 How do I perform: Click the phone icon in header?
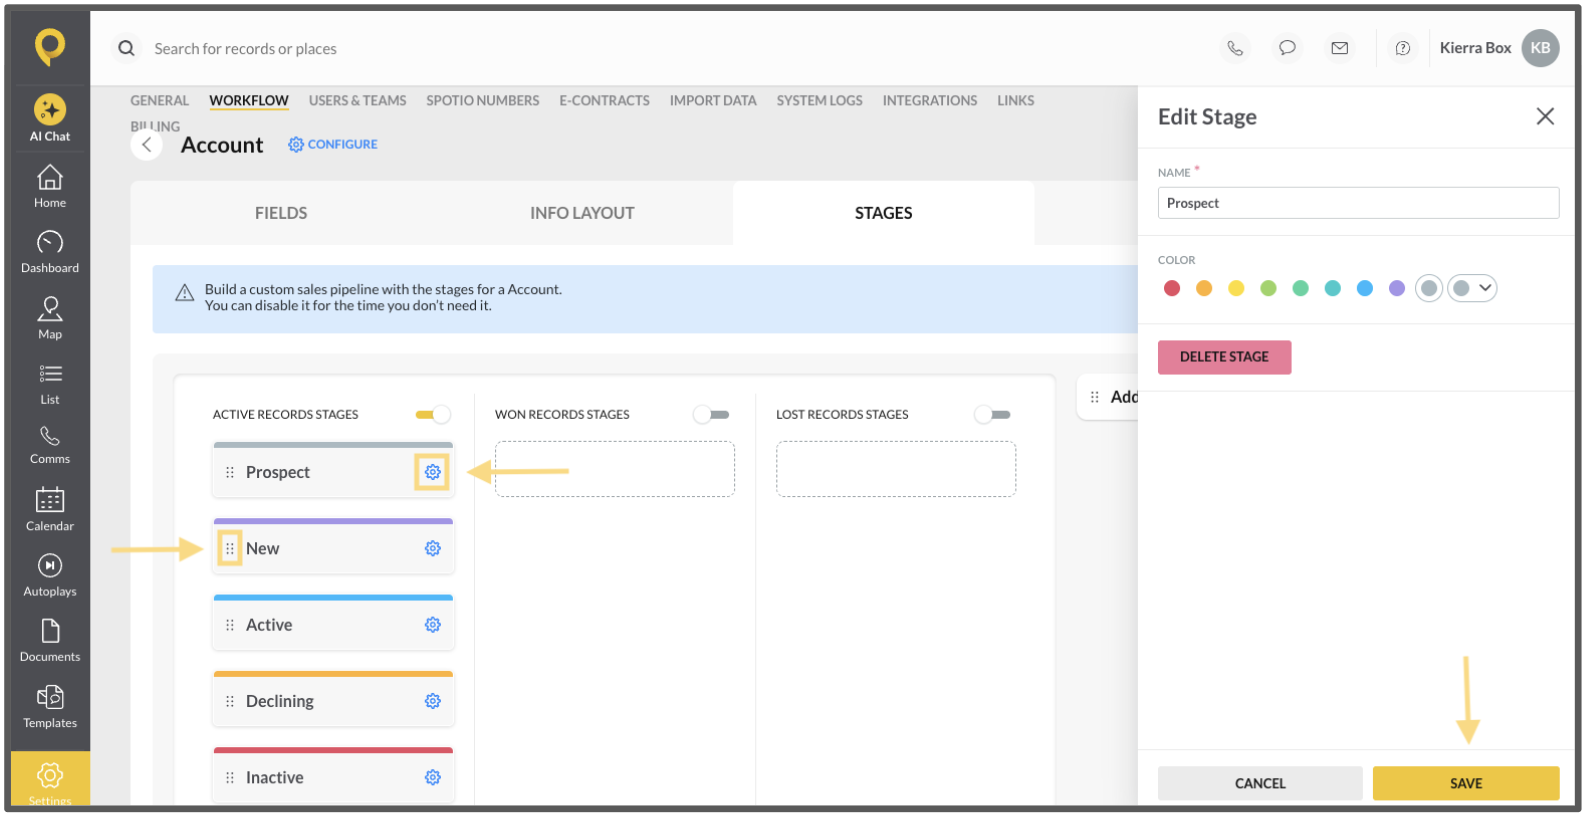point(1236,48)
